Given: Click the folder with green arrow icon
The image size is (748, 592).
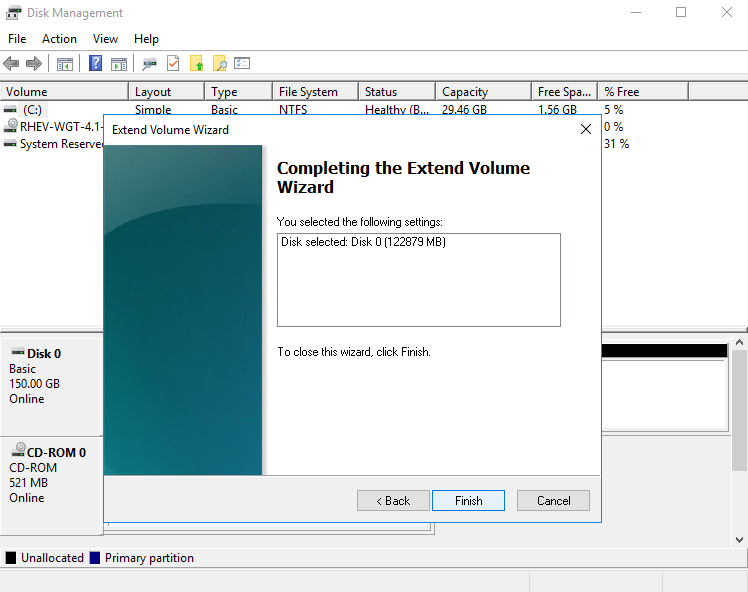Looking at the screenshot, I should point(197,64).
